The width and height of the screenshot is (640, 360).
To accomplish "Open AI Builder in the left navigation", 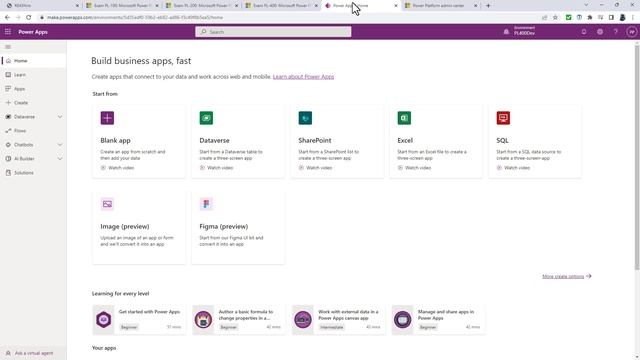I will tap(24, 159).
